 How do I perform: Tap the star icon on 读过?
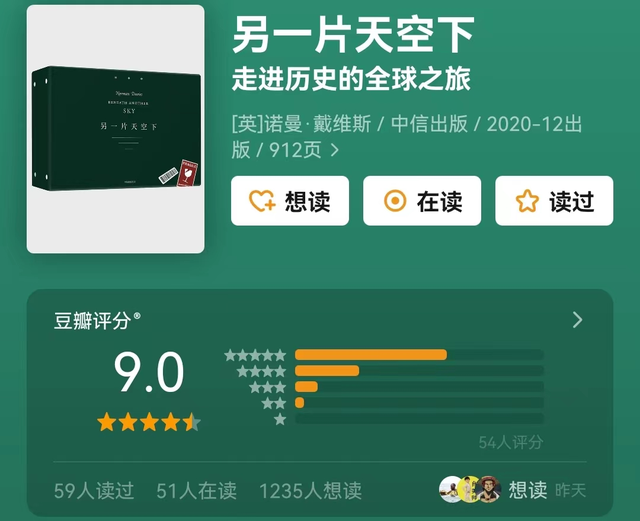(x=527, y=201)
